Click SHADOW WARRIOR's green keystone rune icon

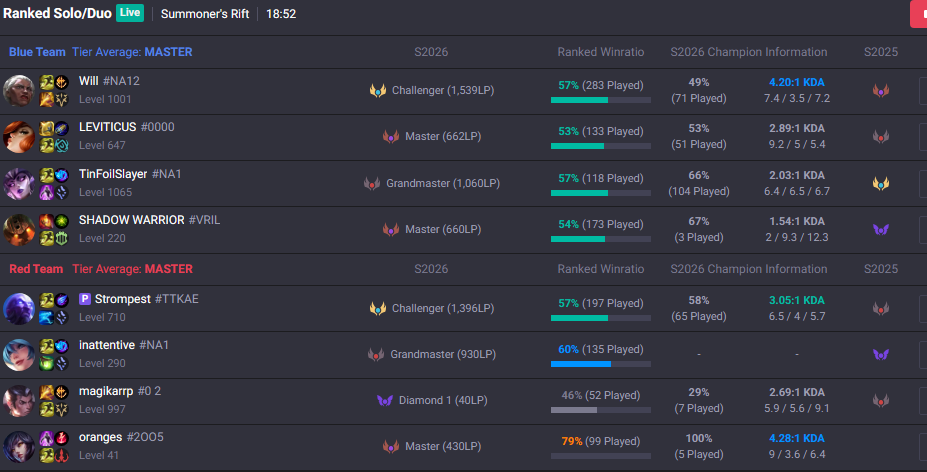coord(61,221)
